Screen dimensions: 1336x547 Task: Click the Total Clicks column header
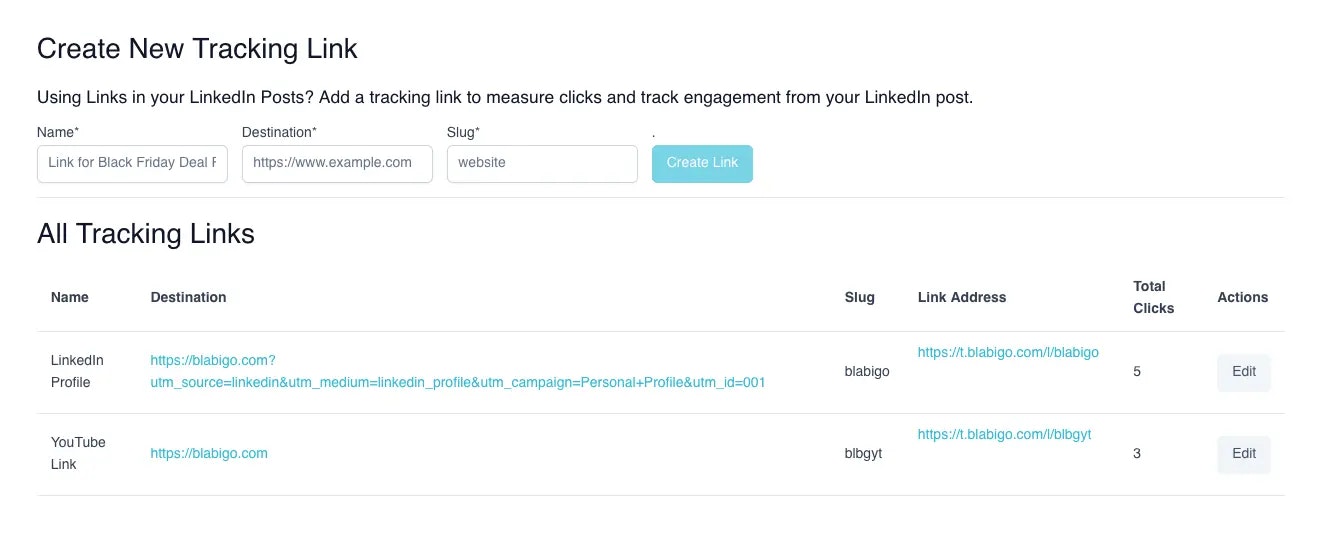[x=1153, y=297]
